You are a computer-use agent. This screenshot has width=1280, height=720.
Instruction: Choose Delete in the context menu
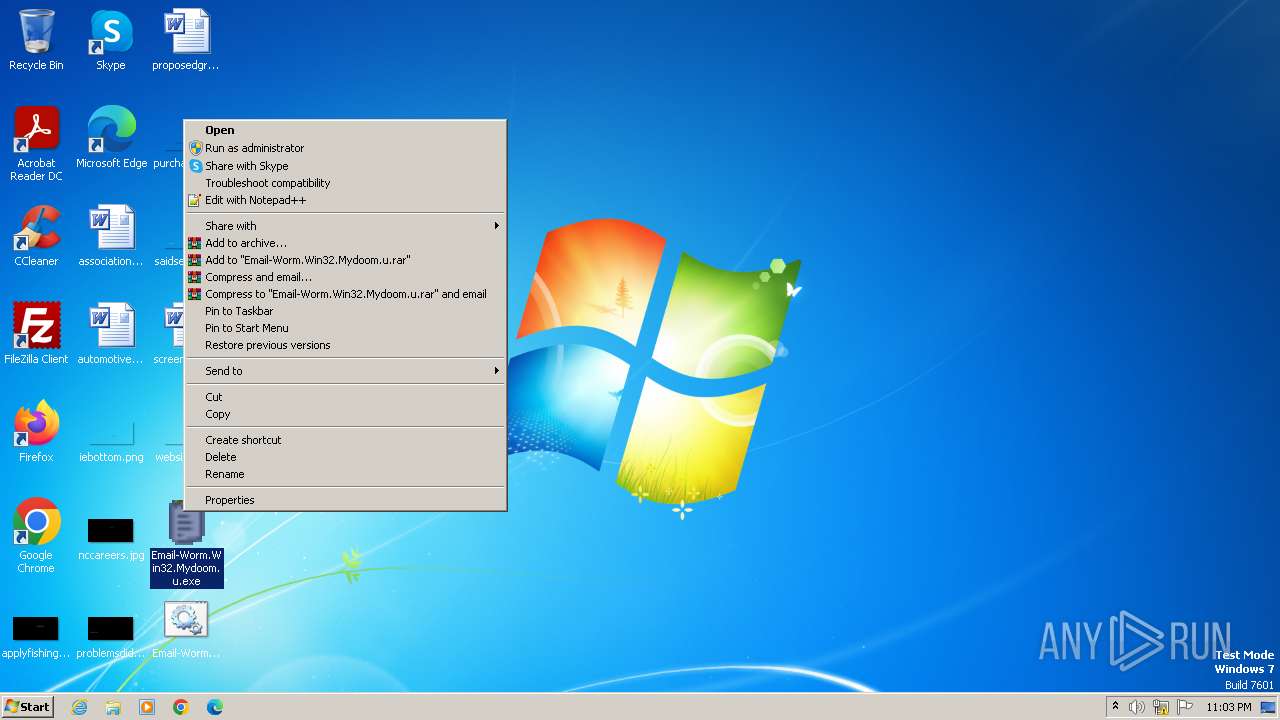(x=345, y=457)
